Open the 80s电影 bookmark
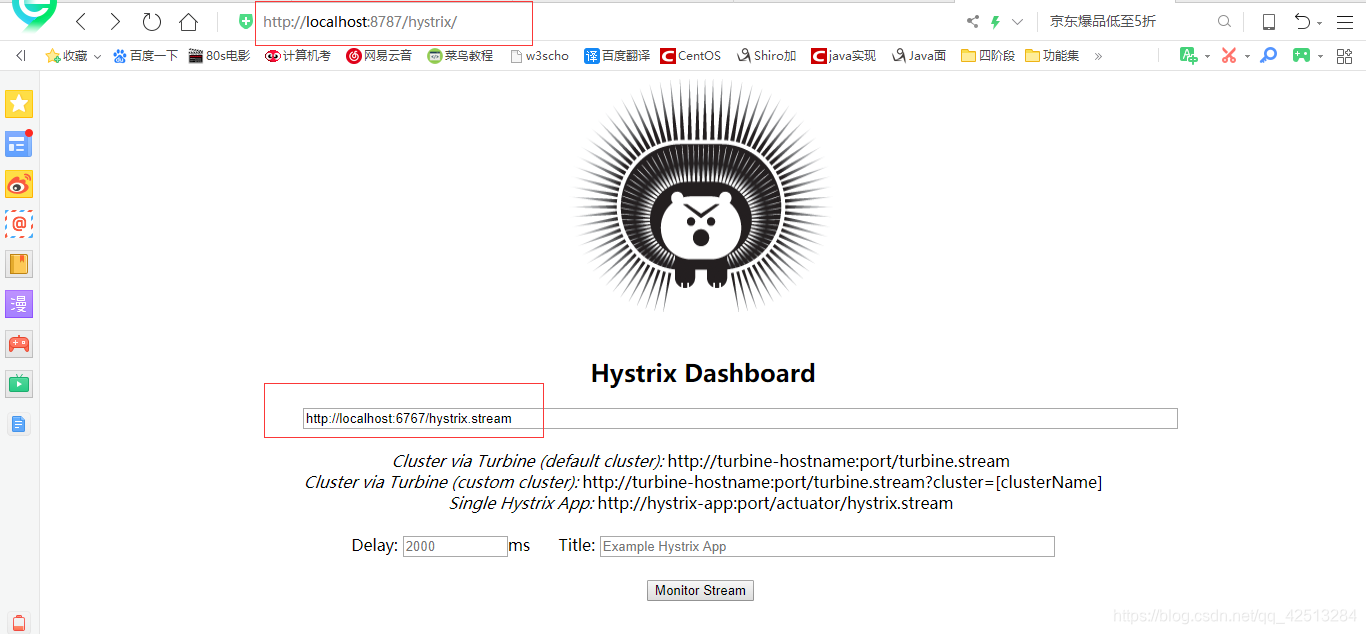Viewport: 1366px width, 634px height. click(x=219, y=56)
